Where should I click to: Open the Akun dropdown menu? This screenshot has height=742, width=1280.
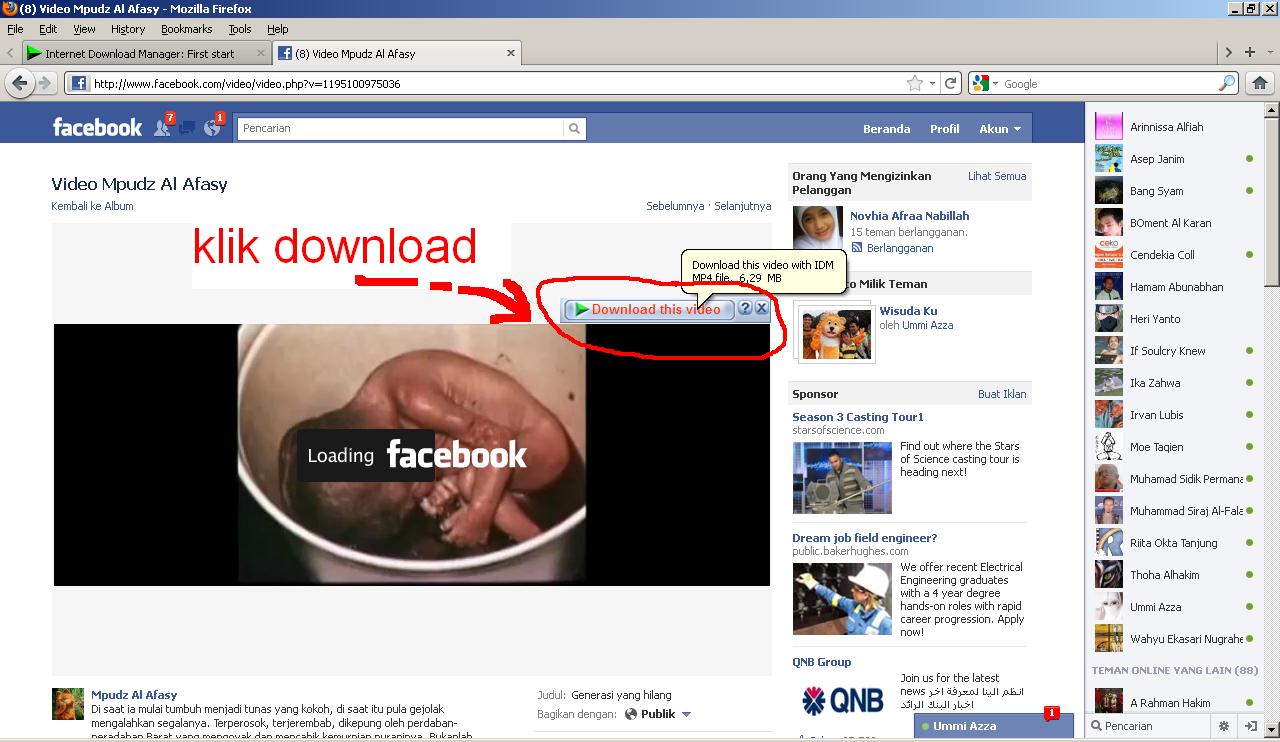click(1000, 129)
